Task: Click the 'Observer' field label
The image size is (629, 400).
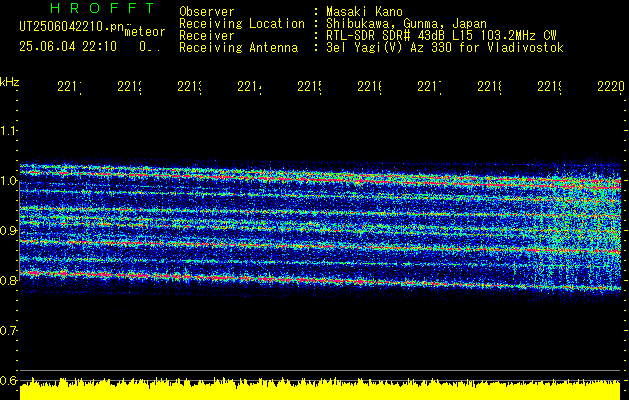Action: tap(207, 12)
